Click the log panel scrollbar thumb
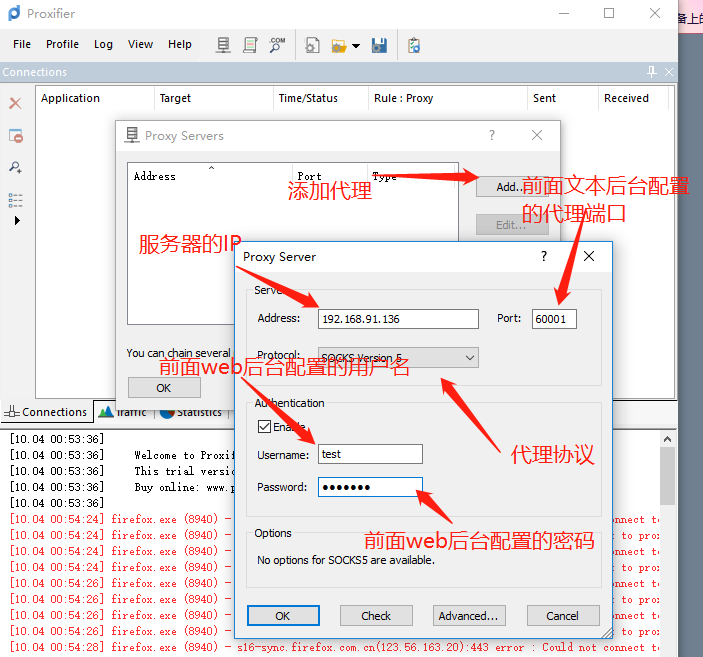The width and height of the screenshot is (703, 657). (667, 475)
